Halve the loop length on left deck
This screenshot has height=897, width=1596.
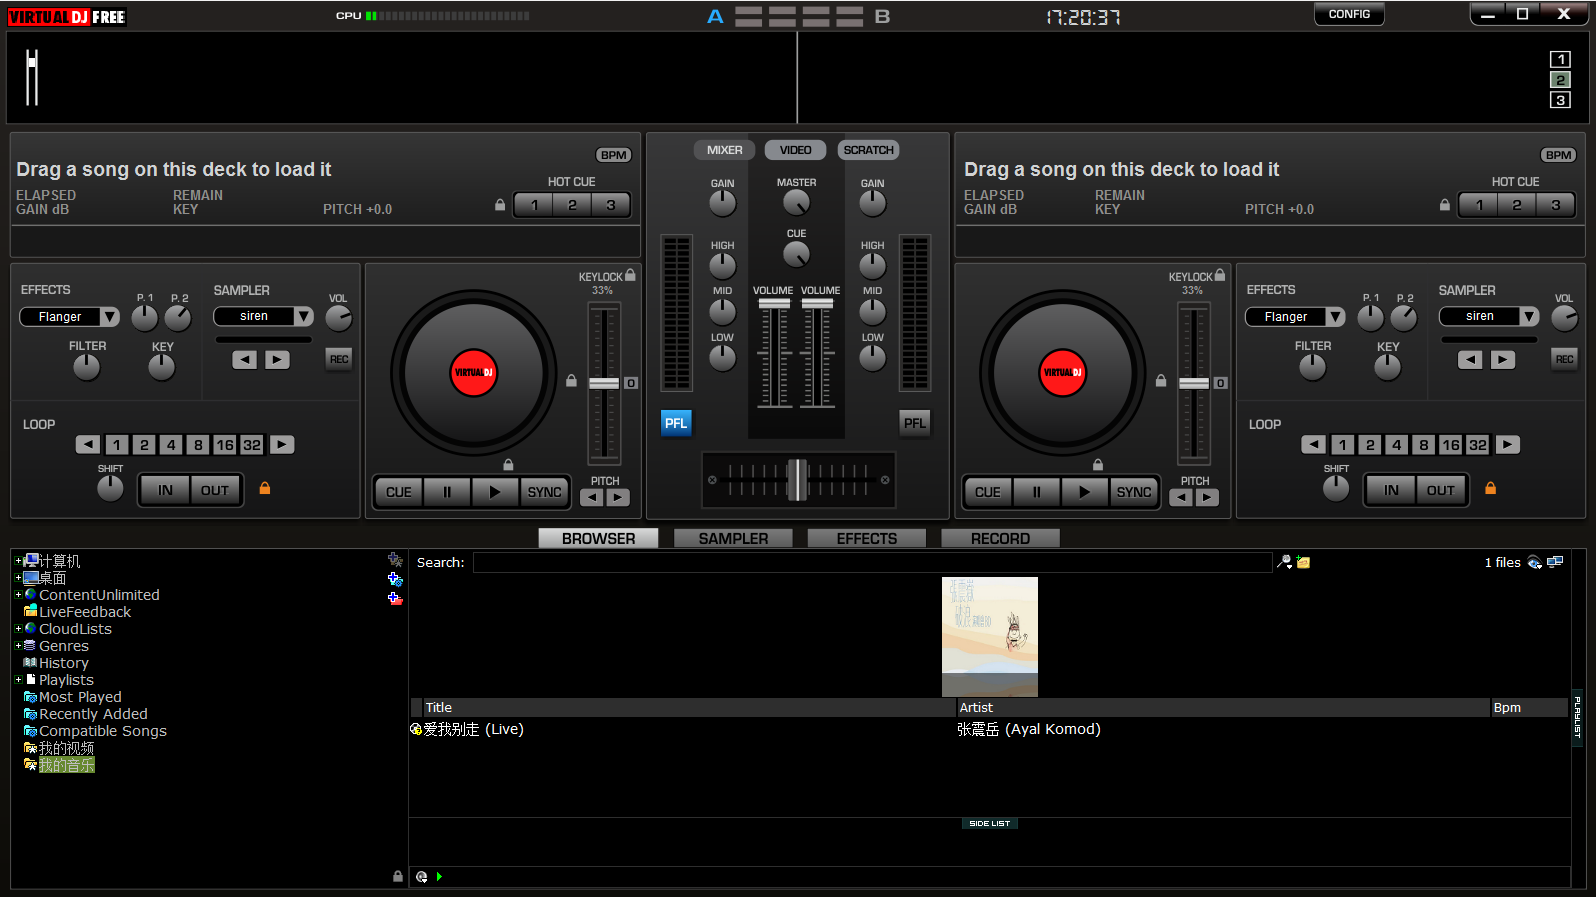point(88,445)
